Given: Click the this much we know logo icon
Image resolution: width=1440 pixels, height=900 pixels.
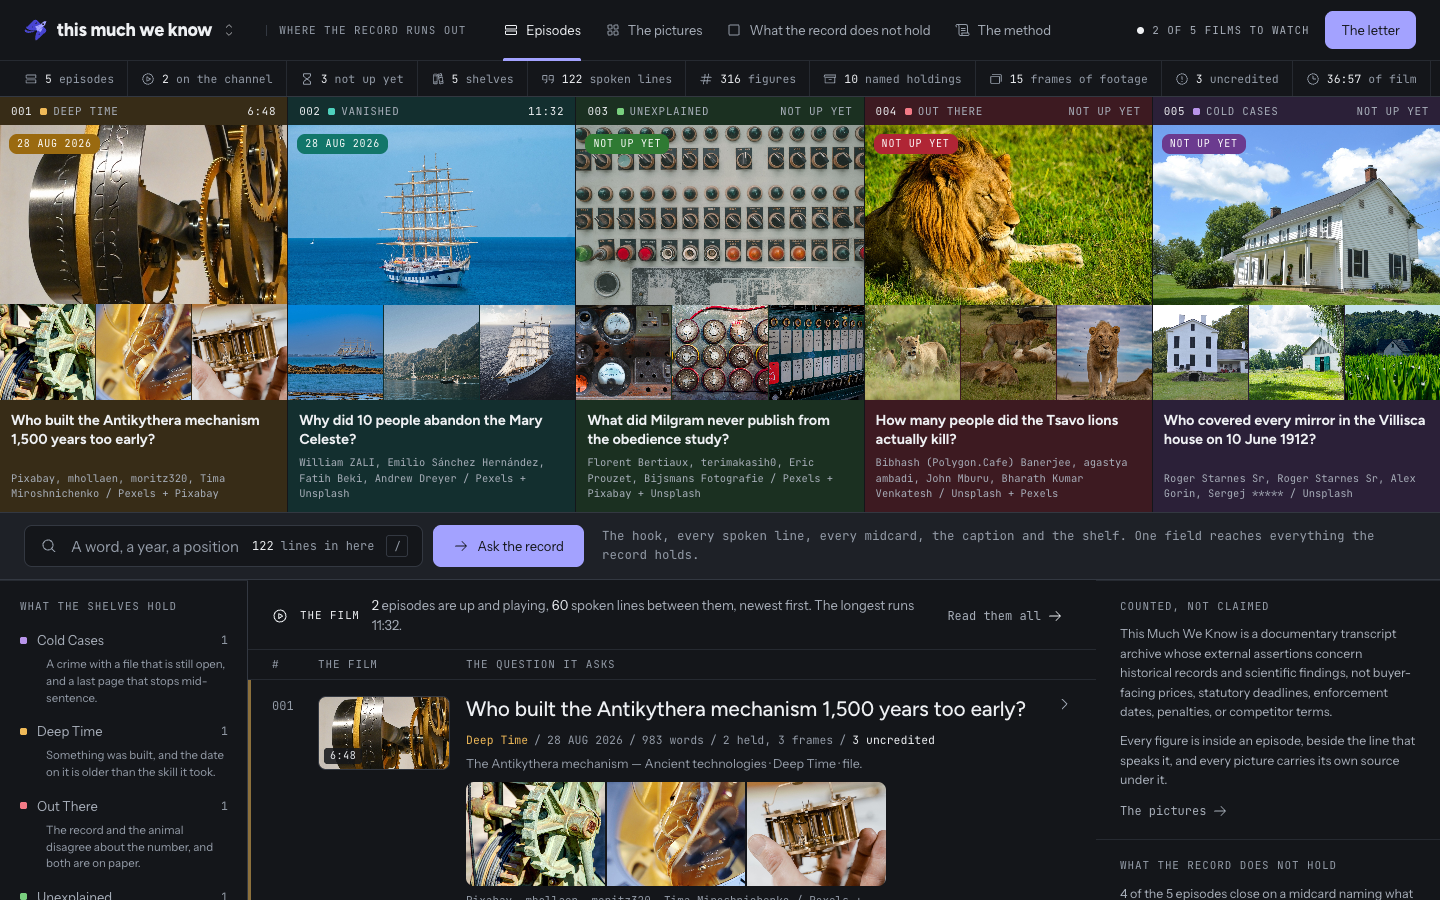Looking at the screenshot, I should coord(36,30).
